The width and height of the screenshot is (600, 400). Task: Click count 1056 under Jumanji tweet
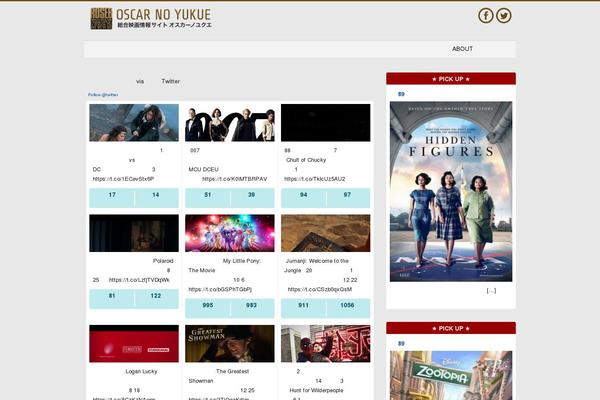point(347,305)
